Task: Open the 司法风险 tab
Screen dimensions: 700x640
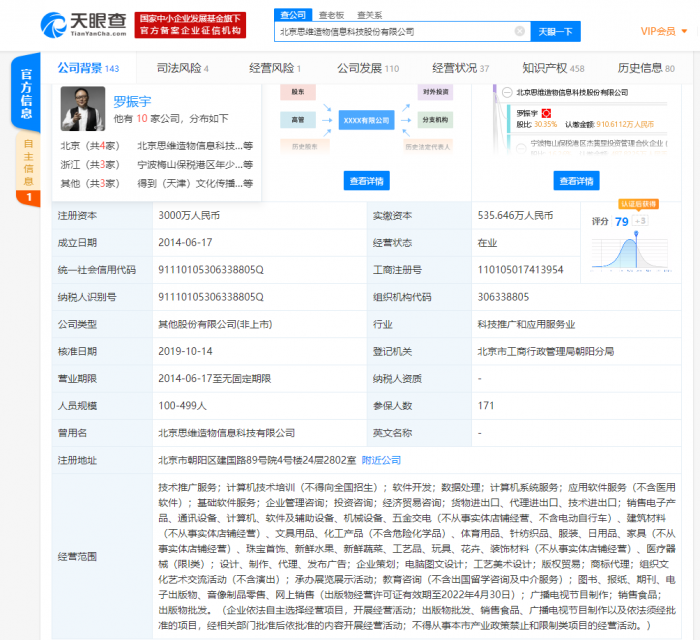Action: coord(182,68)
